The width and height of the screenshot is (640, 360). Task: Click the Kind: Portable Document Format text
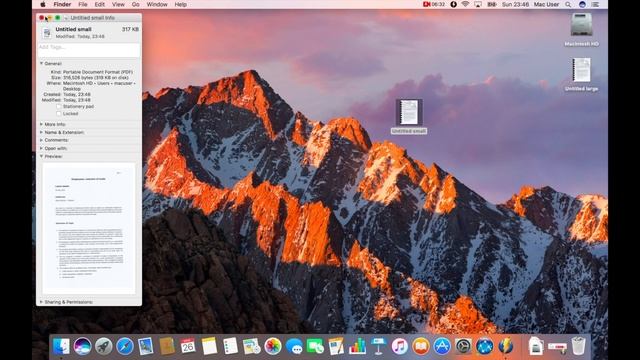coord(92,72)
